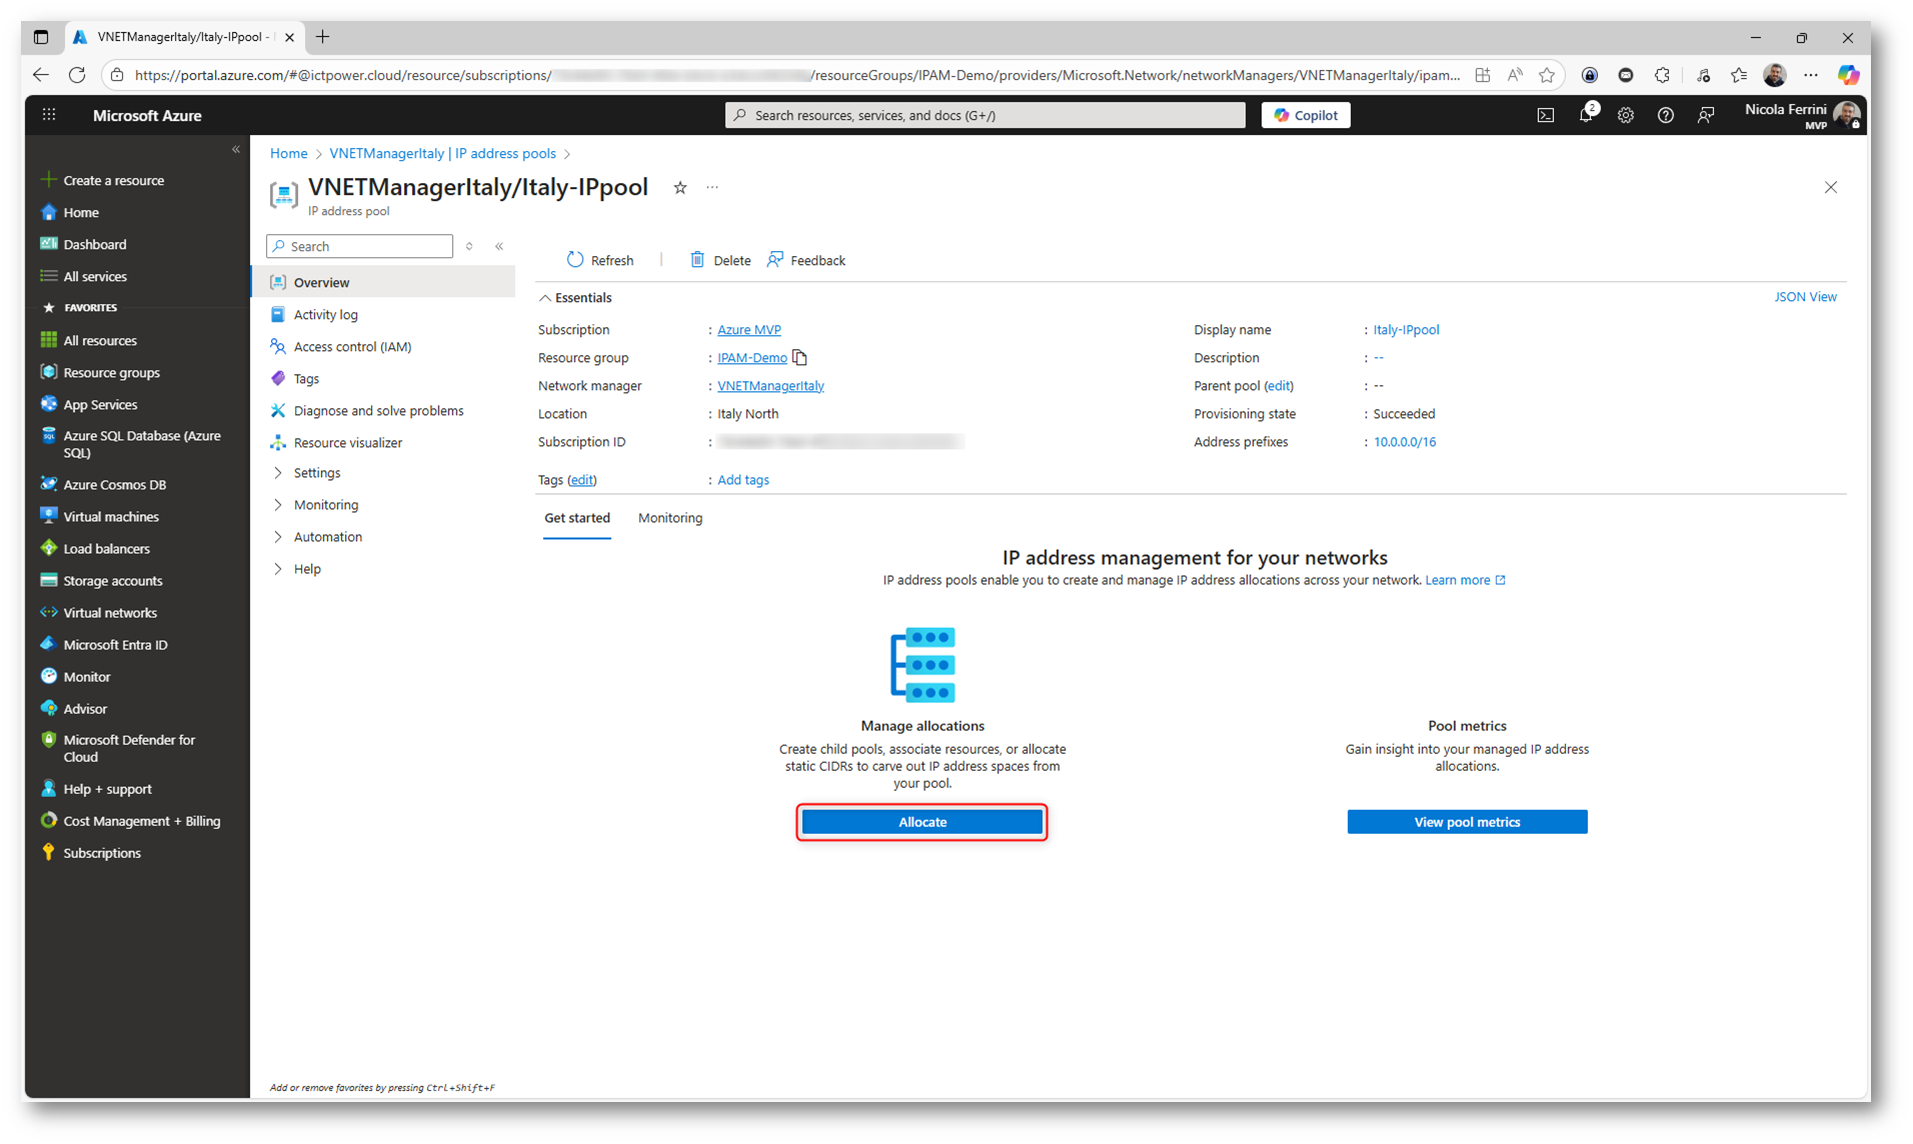Open Monitor in the sidebar
This screenshot has width=1913, height=1144.
tap(87, 677)
